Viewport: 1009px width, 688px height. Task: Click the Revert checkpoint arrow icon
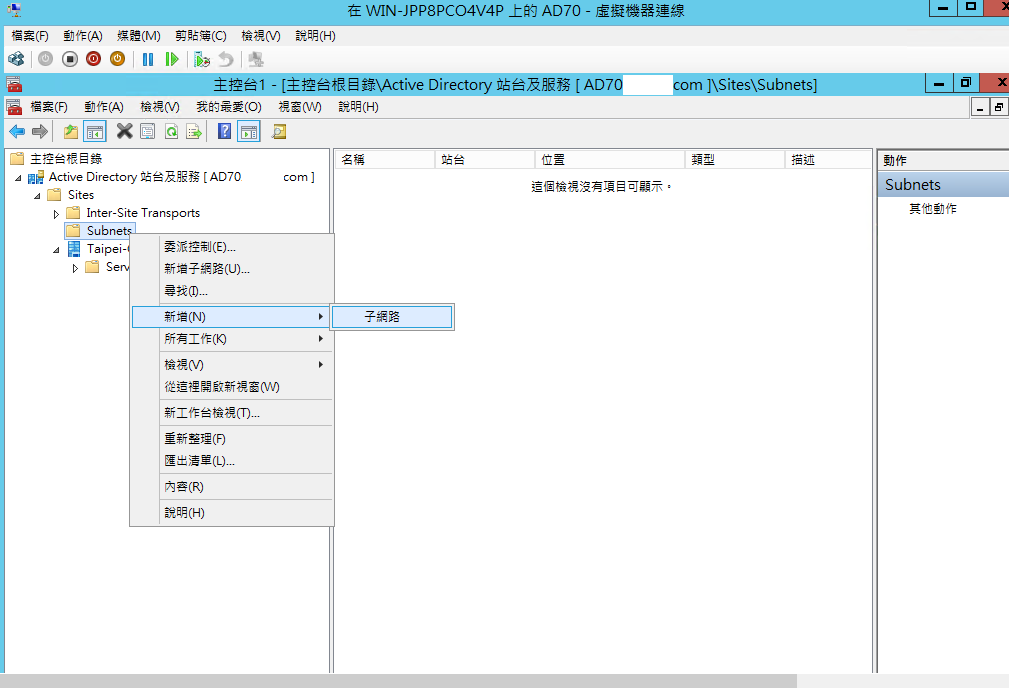point(226,59)
